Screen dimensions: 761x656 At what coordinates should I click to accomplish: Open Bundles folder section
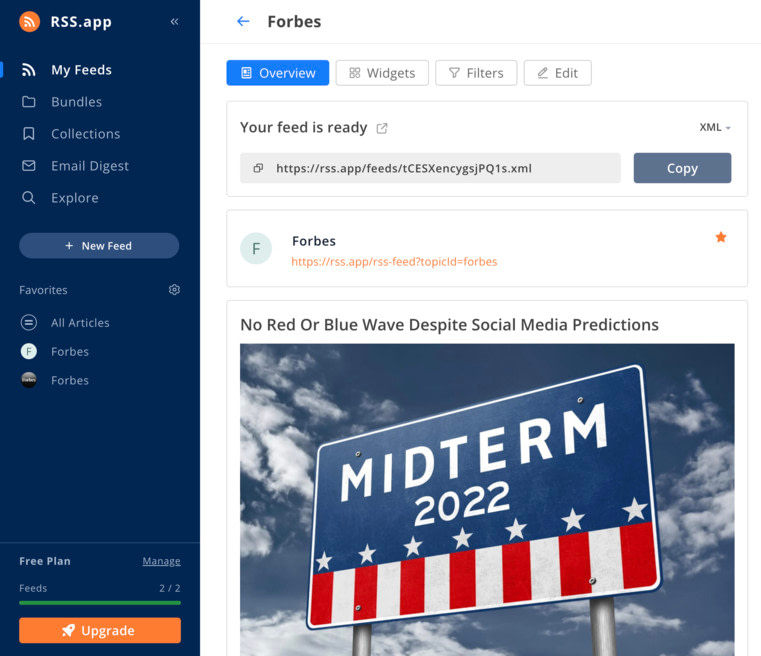coord(76,102)
